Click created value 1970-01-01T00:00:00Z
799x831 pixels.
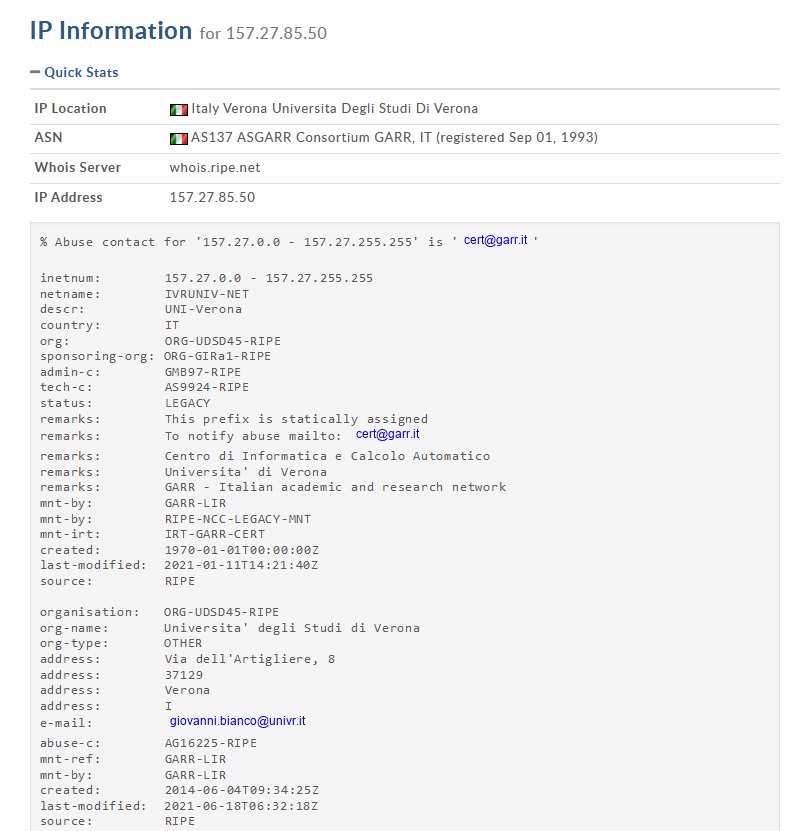[x=242, y=550]
